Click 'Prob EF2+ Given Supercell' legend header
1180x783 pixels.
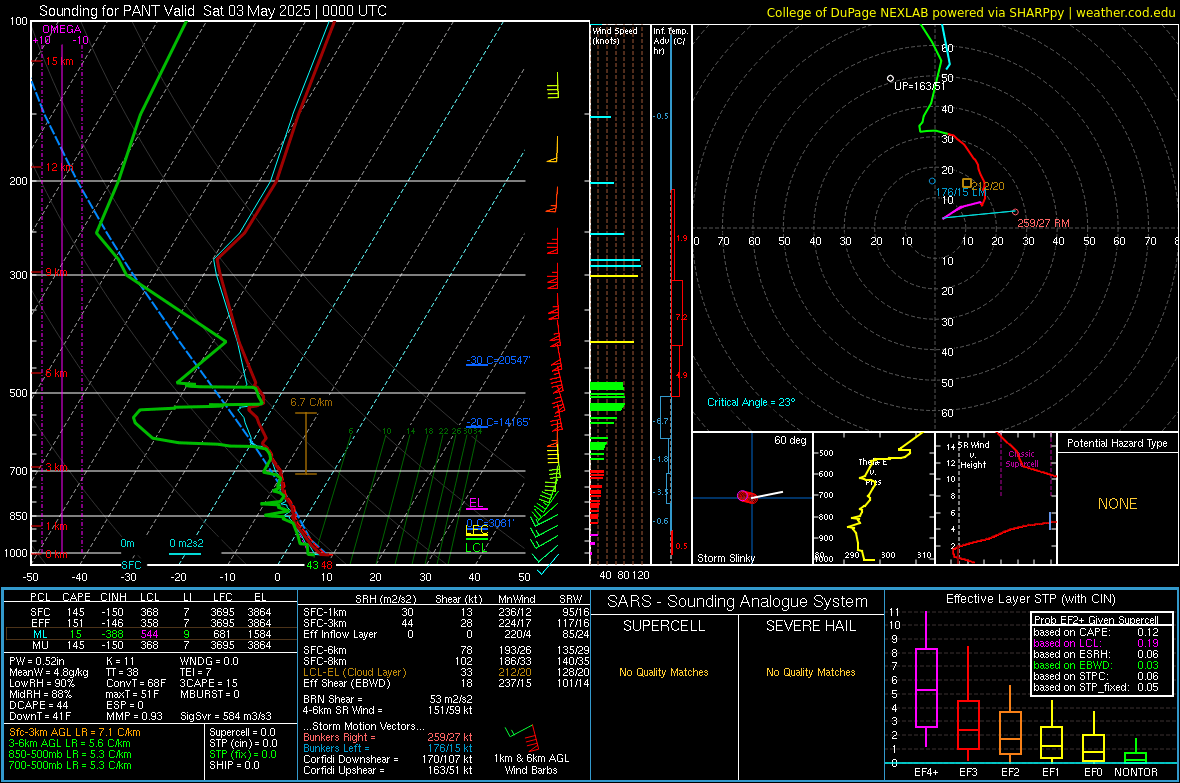click(1096, 620)
